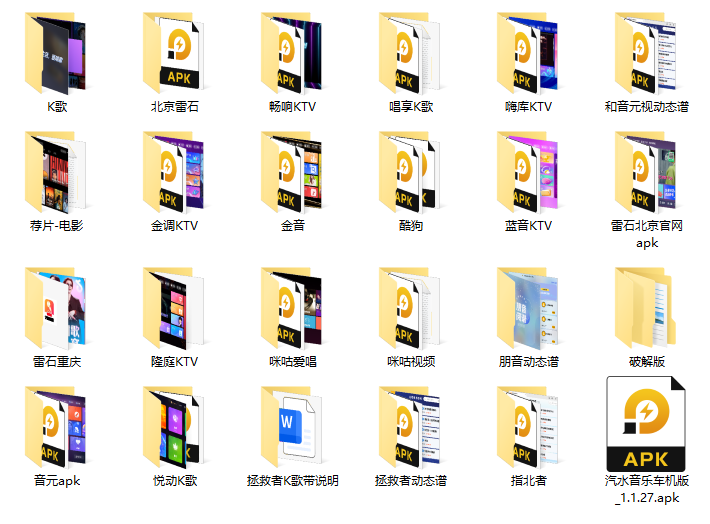Image resolution: width=710 pixels, height=524 pixels.
Task: Click the label text 金音
Action: 293,226
